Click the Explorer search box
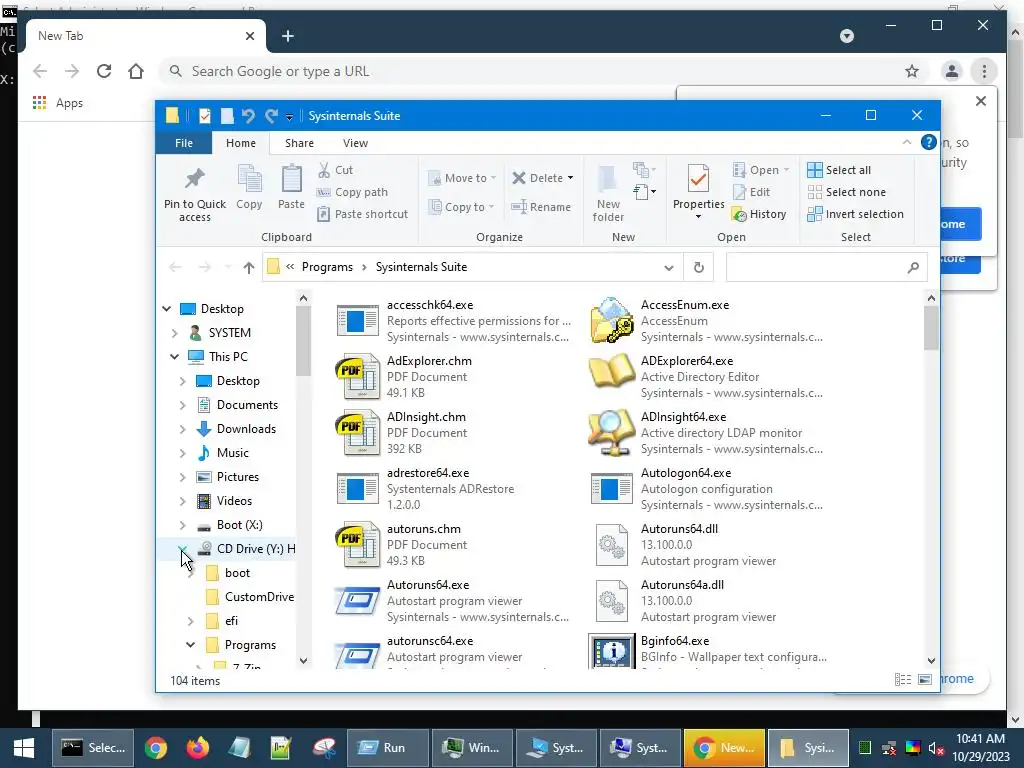The height and width of the screenshot is (768, 1024). (826, 267)
